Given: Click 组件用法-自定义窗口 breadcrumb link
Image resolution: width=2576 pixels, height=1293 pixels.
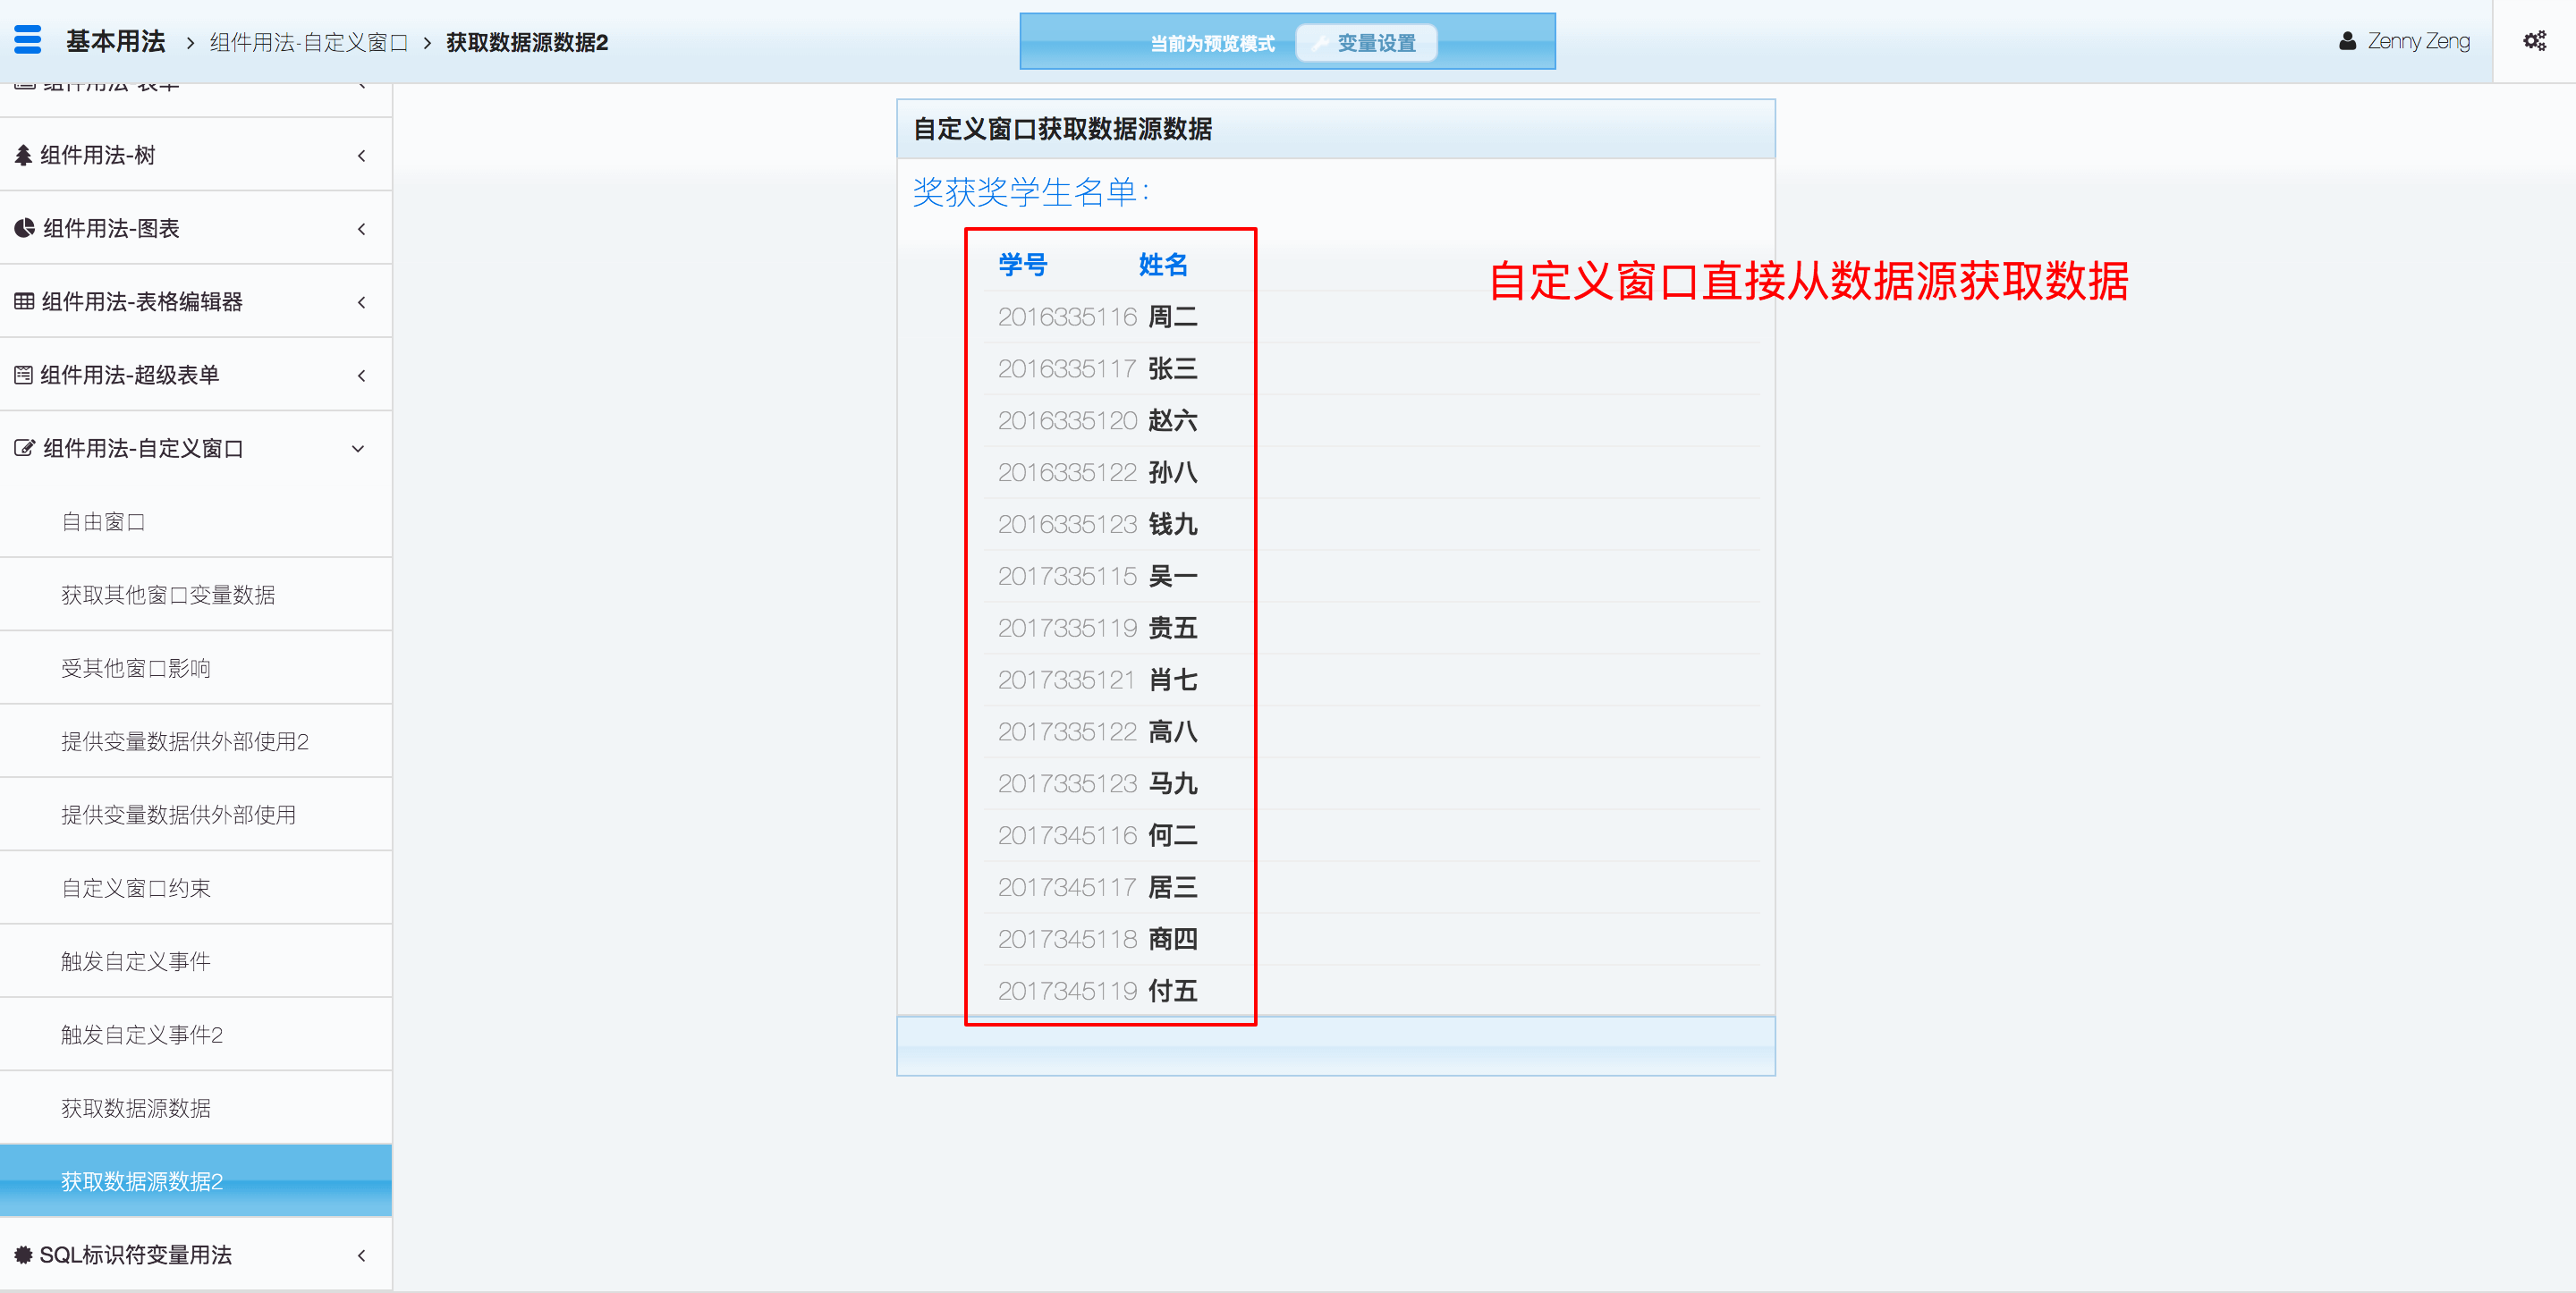Looking at the screenshot, I should coord(308,42).
